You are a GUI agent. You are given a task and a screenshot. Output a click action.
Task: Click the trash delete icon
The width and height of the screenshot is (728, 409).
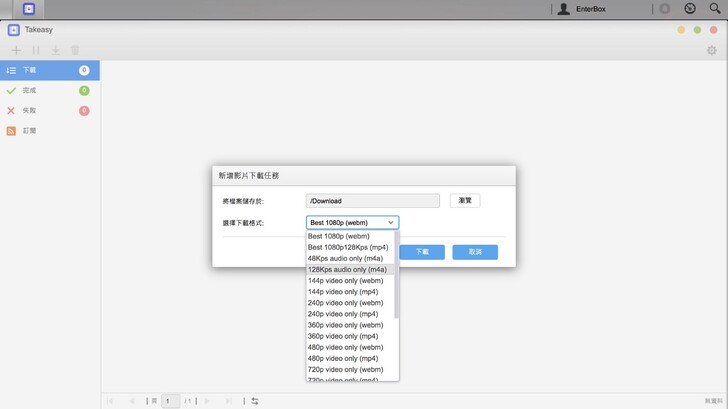pyautogui.click(x=75, y=50)
